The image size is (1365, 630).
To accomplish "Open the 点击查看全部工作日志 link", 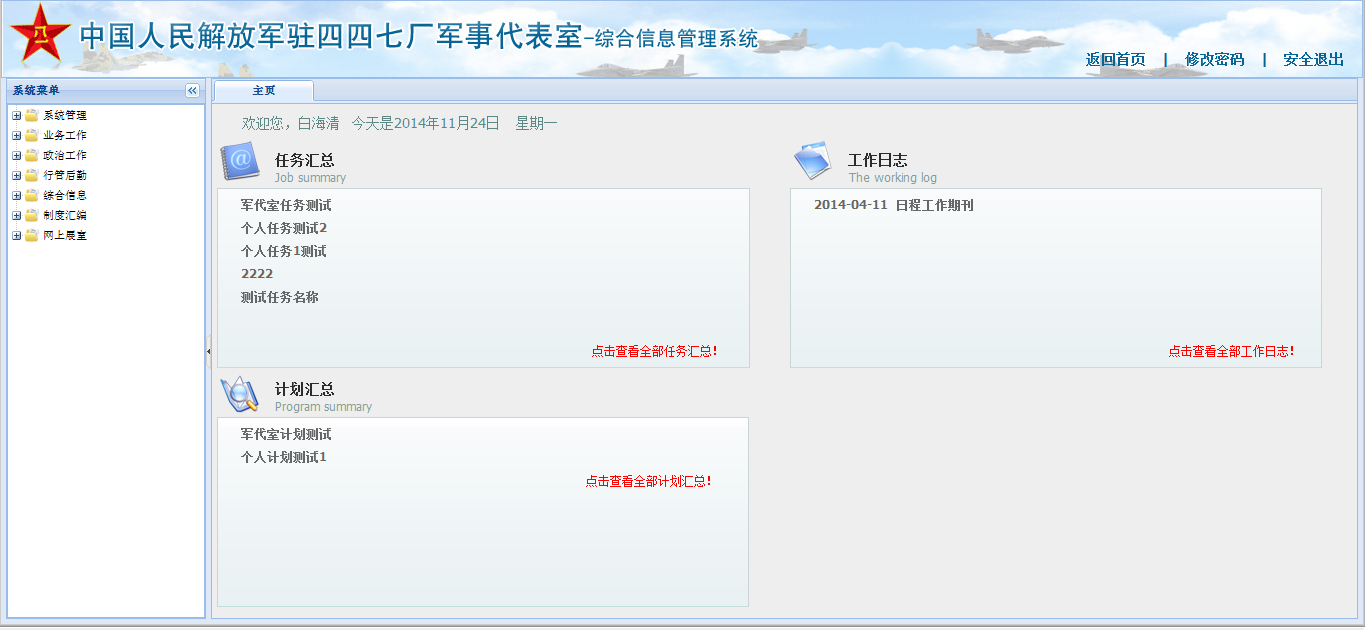I will click(x=1231, y=352).
